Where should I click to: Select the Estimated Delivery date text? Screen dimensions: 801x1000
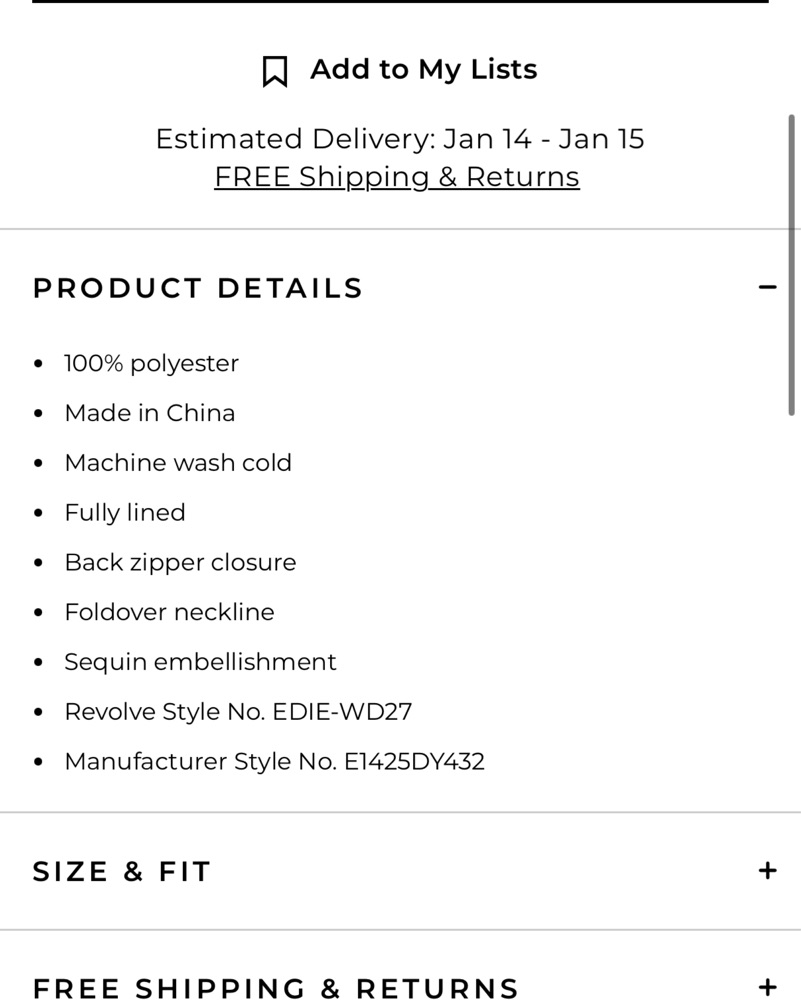[400, 139]
